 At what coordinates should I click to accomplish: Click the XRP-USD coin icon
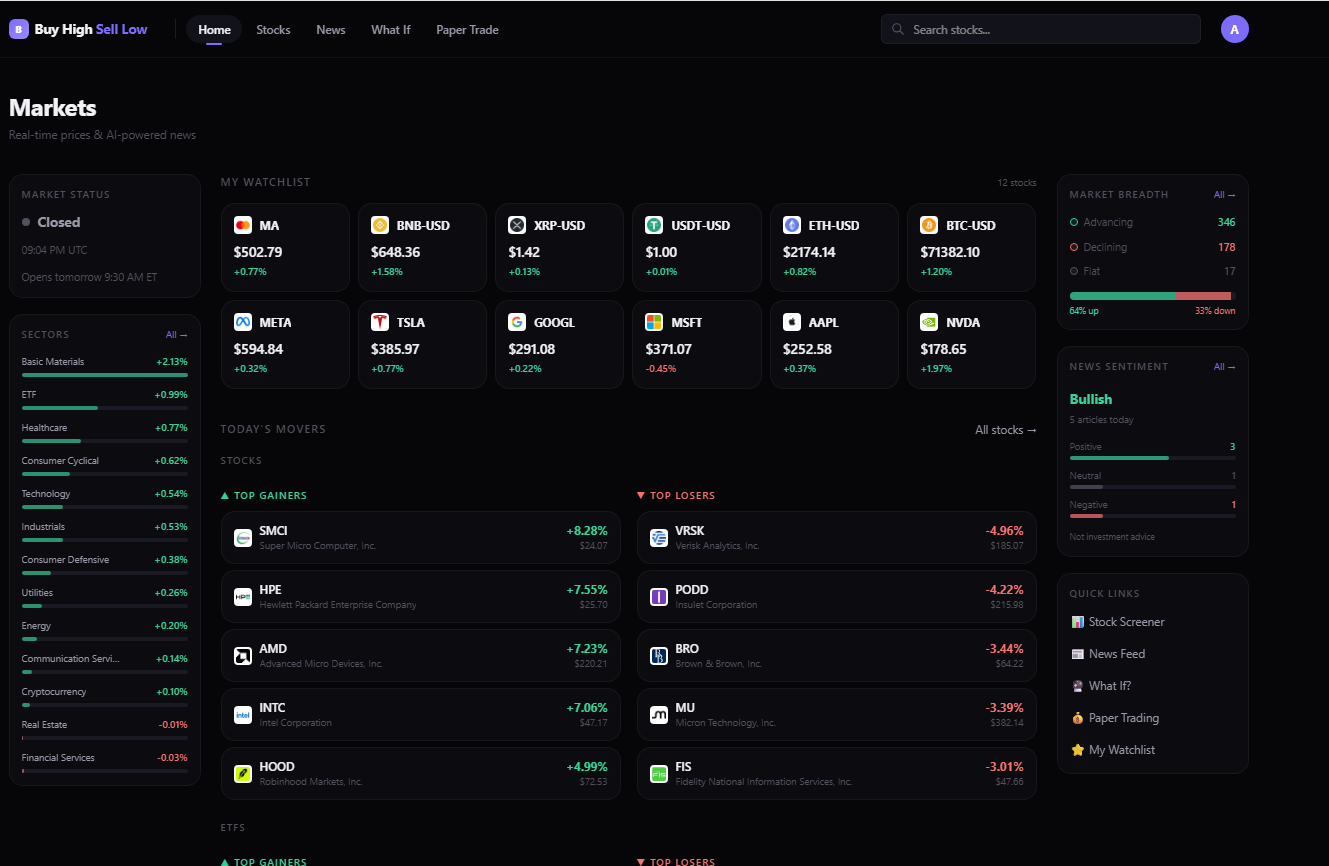[x=517, y=225]
